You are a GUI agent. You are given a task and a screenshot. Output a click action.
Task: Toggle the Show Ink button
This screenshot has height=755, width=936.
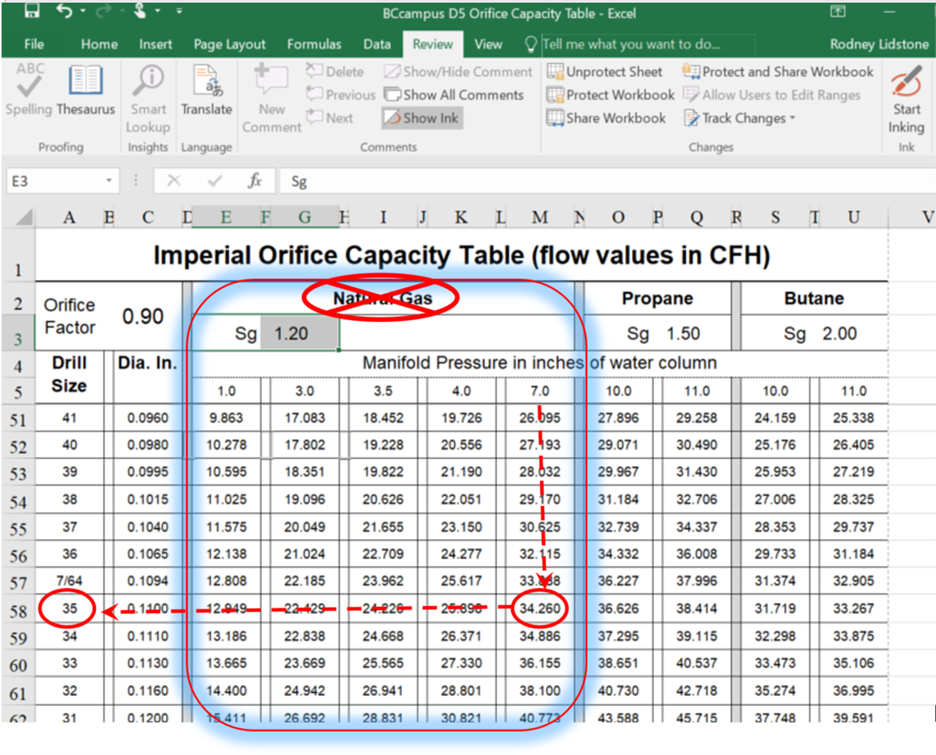(421, 118)
